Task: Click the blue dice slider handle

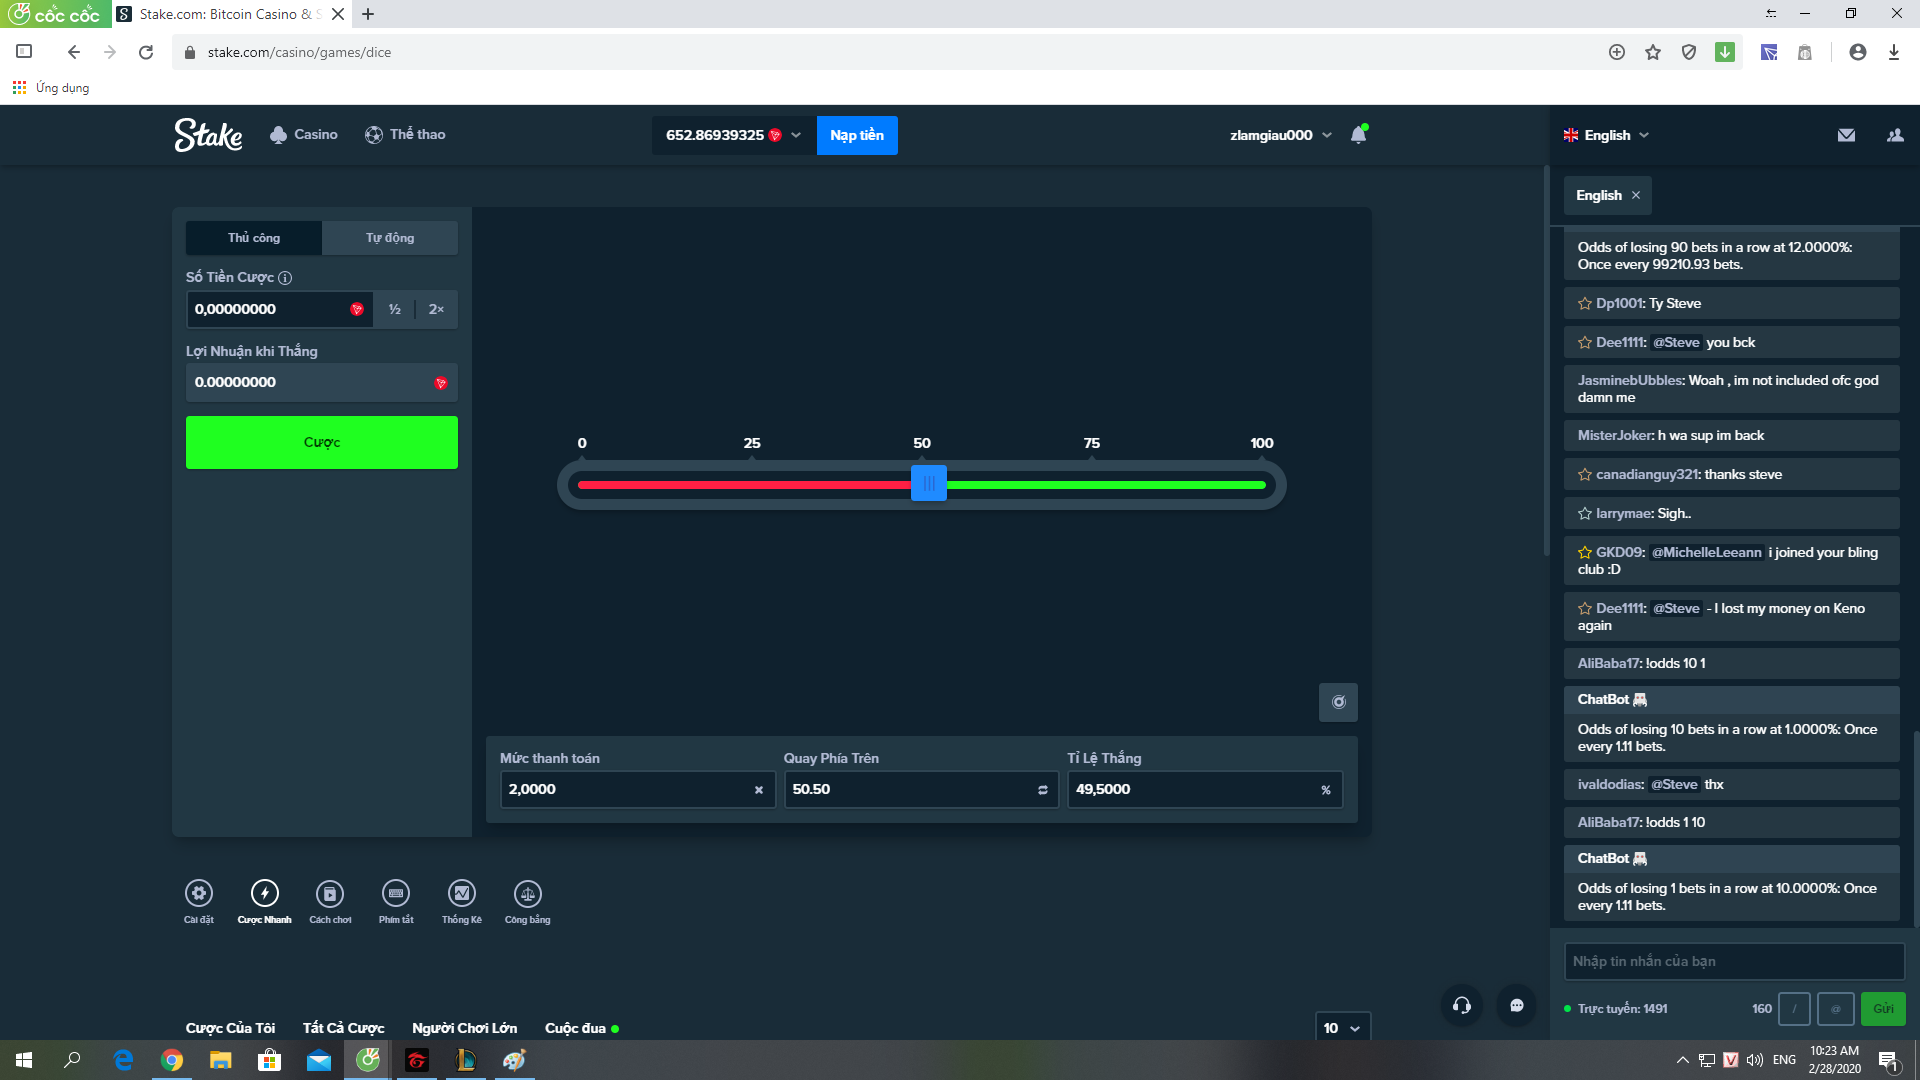Action: [x=928, y=484]
